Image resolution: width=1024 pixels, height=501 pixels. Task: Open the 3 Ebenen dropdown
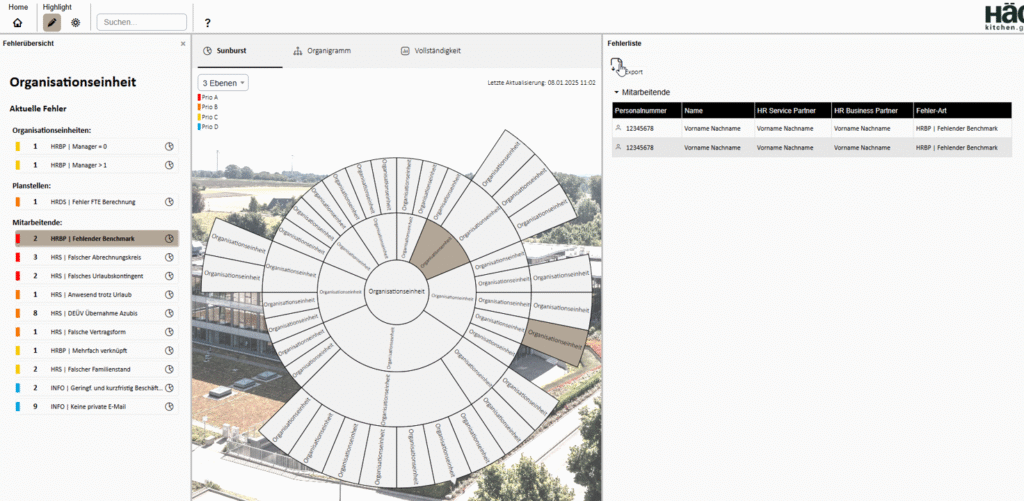coord(223,83)
